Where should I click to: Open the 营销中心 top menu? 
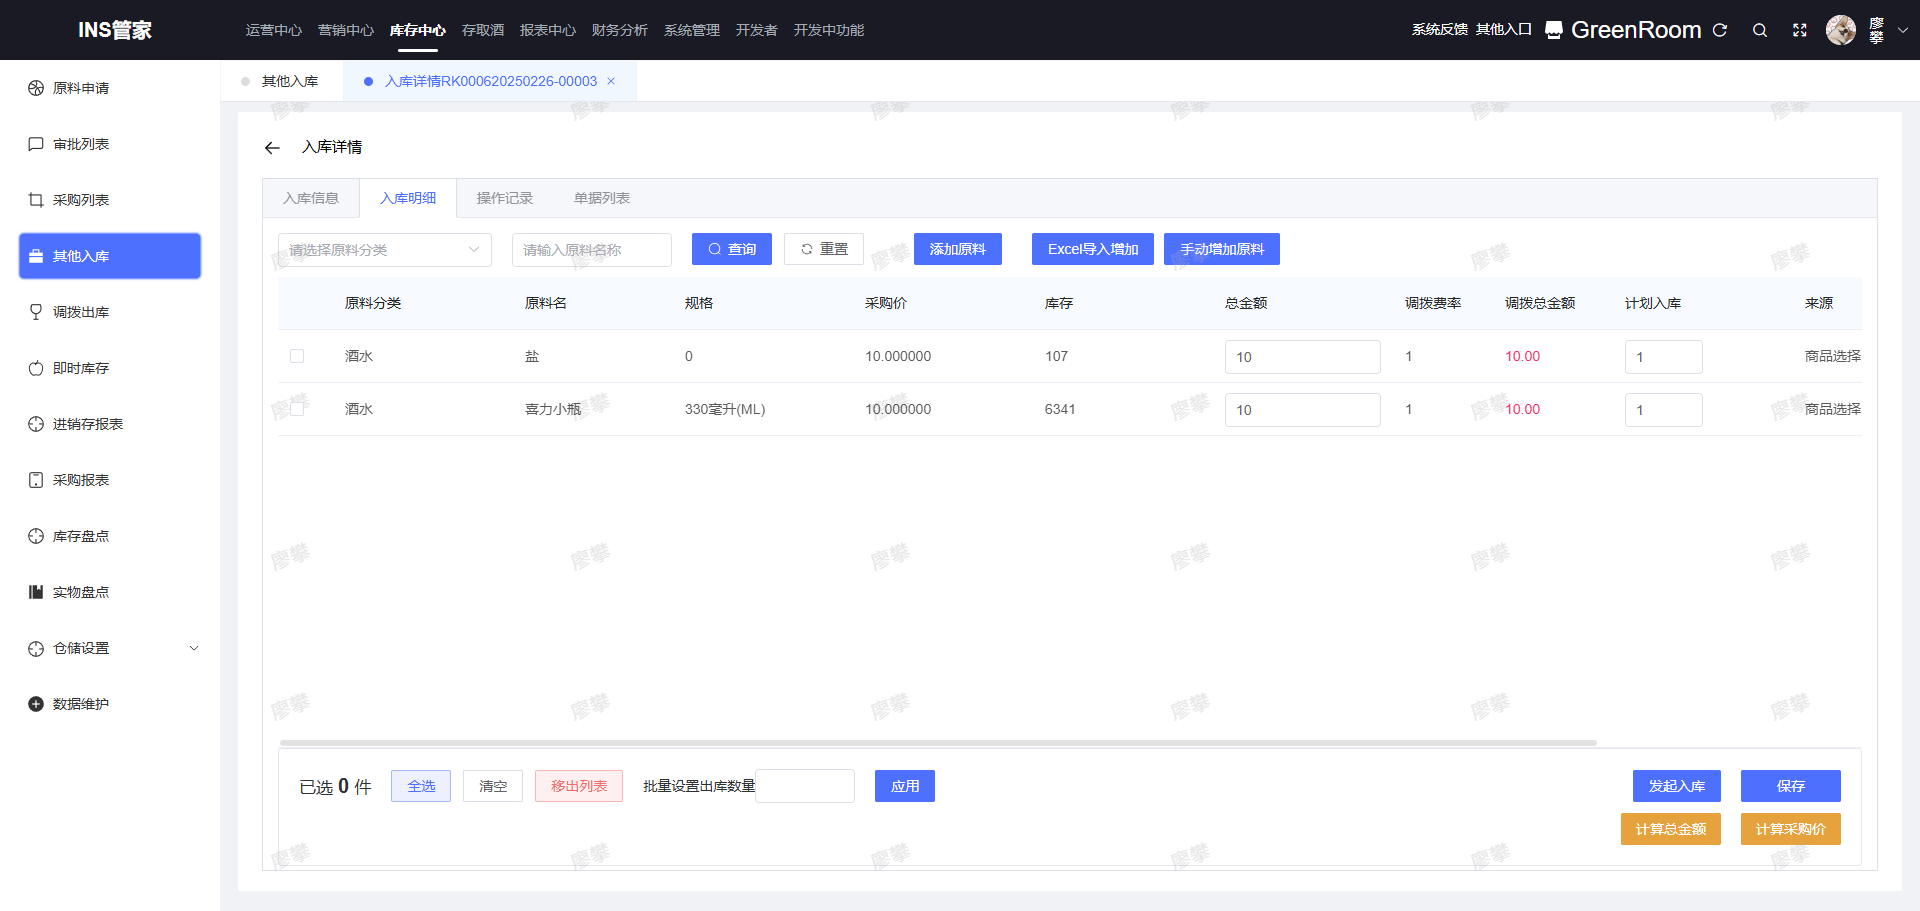pos(346,30)
